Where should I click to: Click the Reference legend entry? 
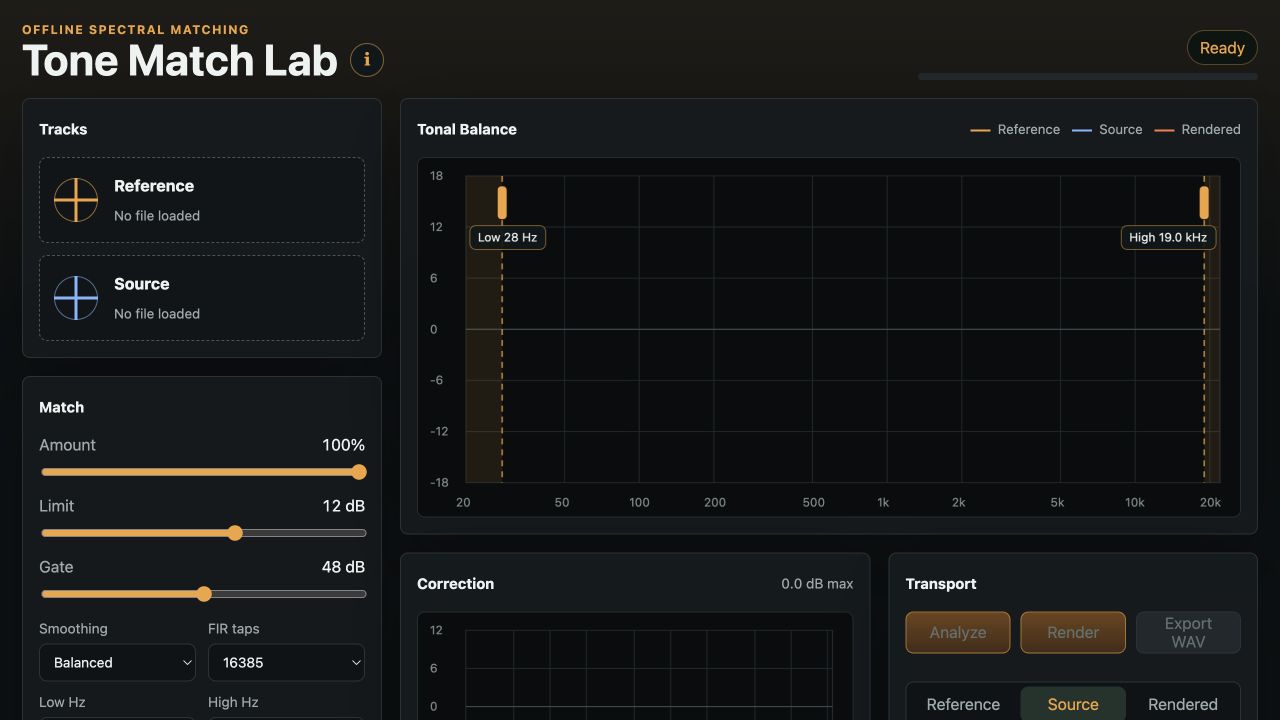[x=1015, y=129]
